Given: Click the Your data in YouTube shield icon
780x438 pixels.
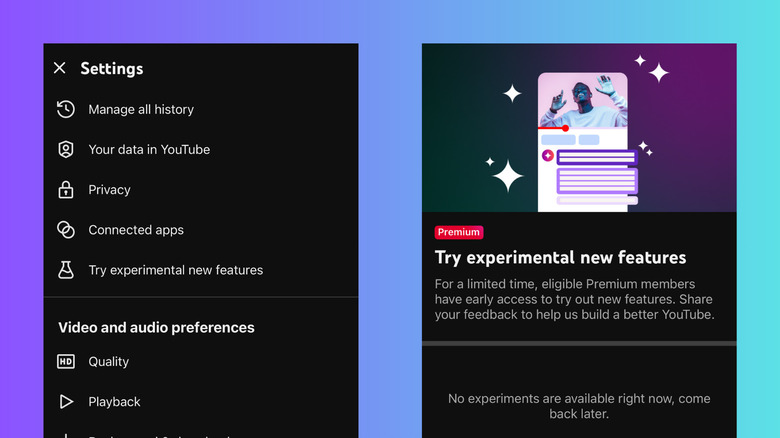Looking at the screenshot, I should [x=66, y=149].
